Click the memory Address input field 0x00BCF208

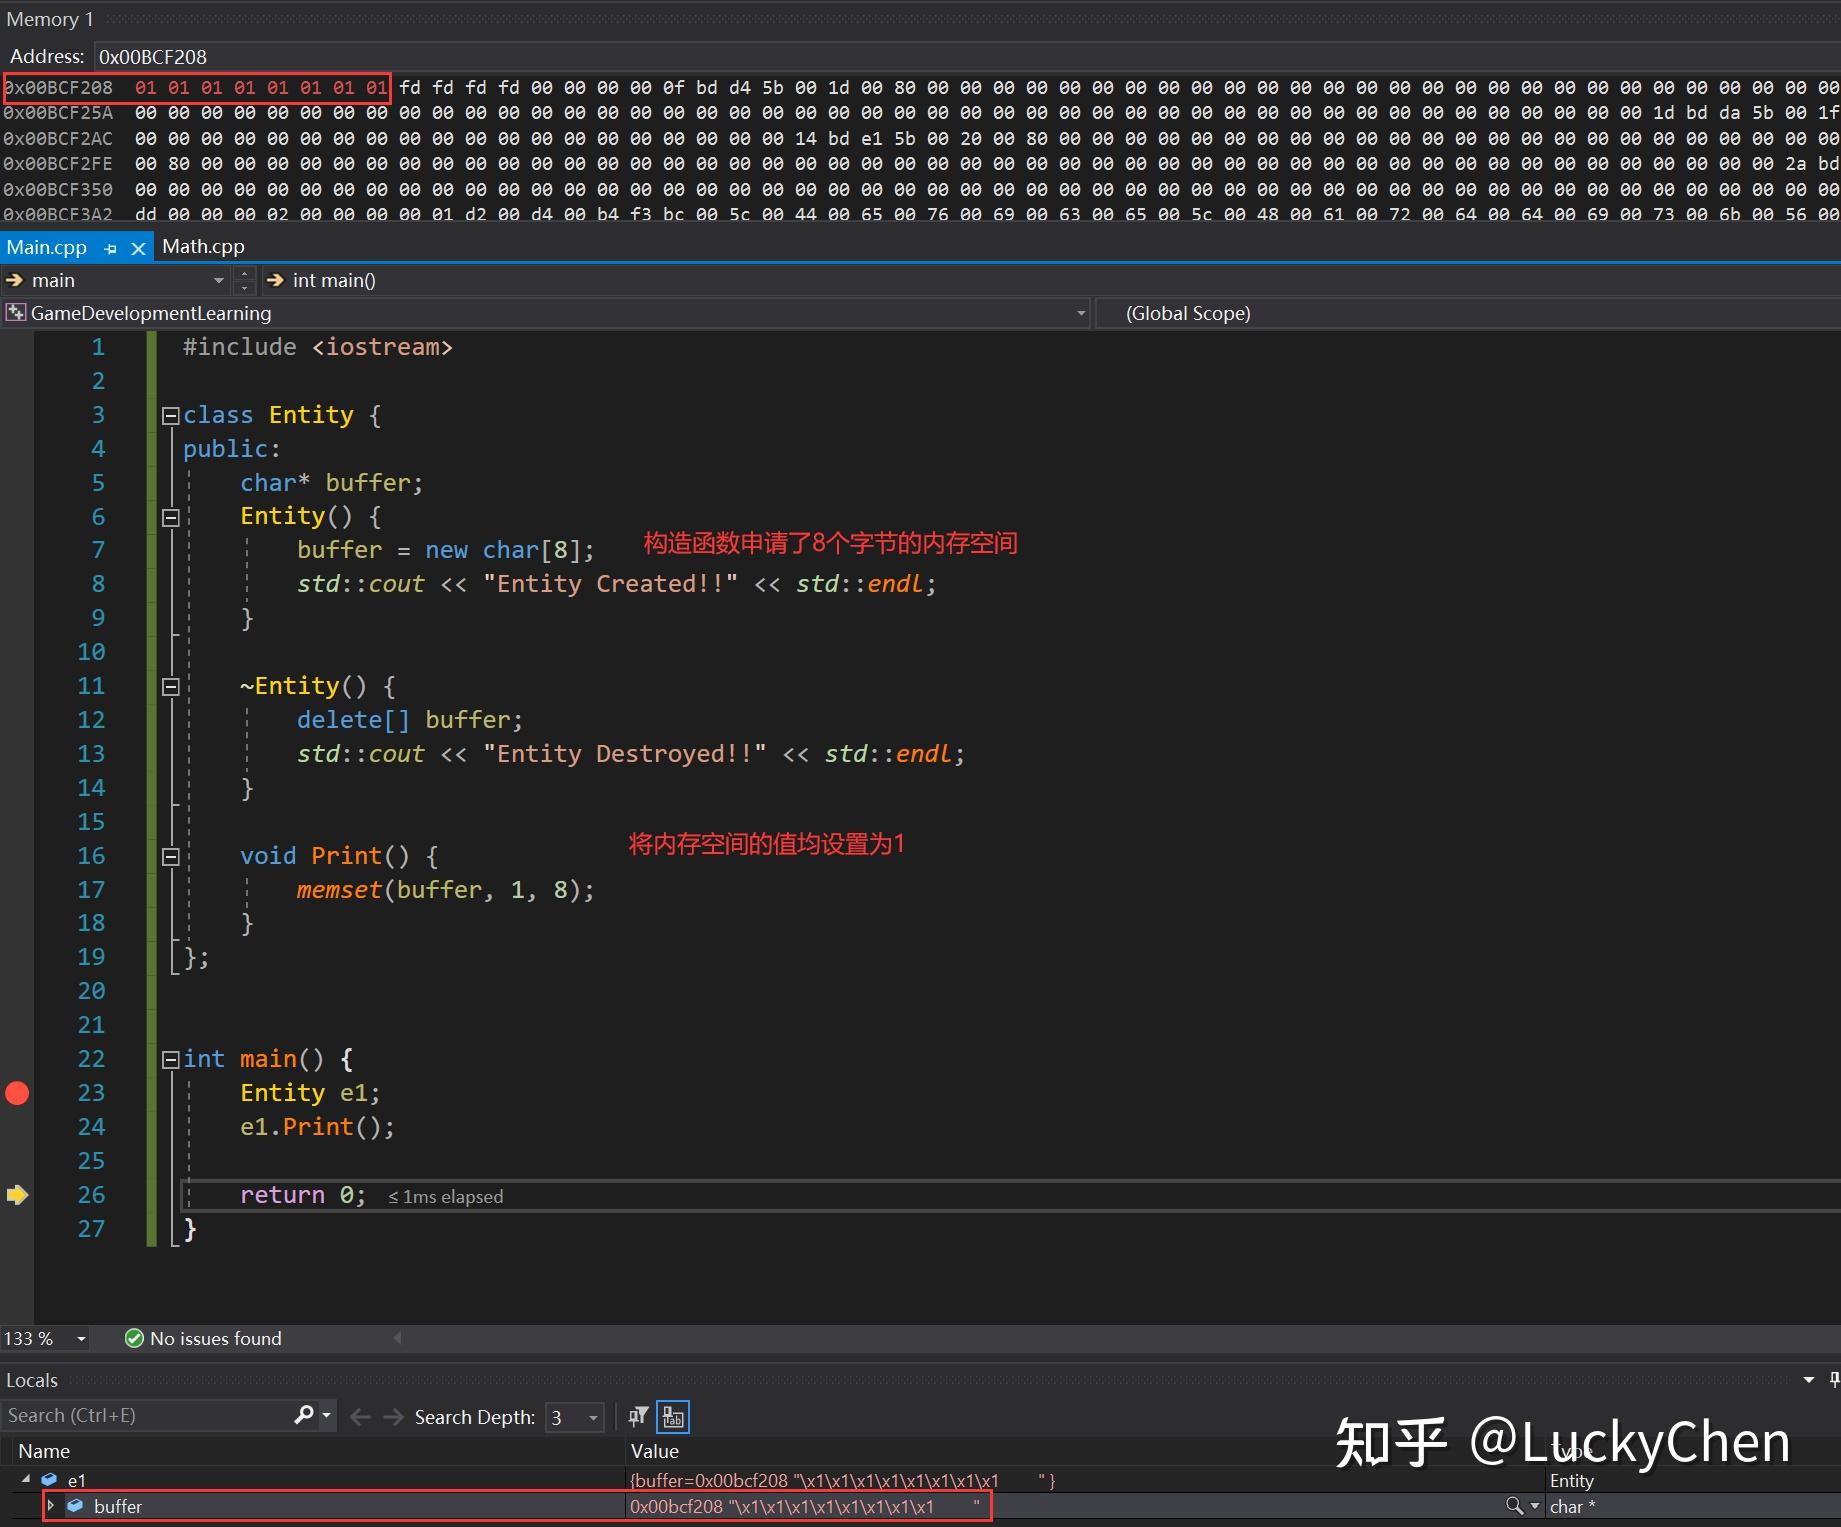click(153, 56)
